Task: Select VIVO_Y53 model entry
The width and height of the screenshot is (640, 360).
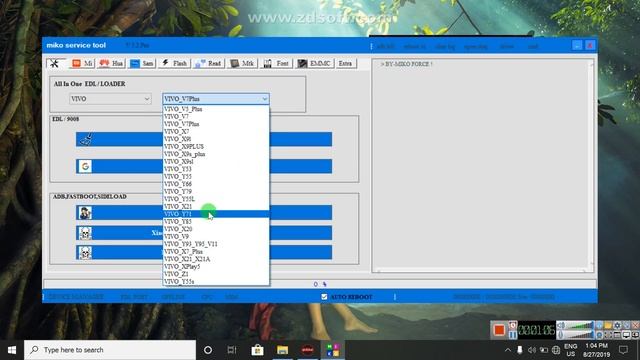Action: click(216, 169)
